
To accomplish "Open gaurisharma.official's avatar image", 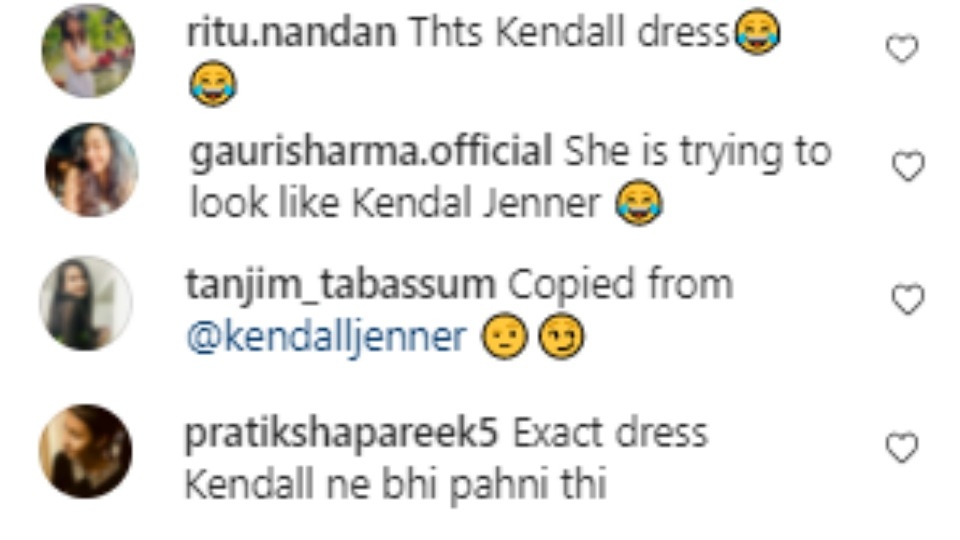I will point(92,170).
